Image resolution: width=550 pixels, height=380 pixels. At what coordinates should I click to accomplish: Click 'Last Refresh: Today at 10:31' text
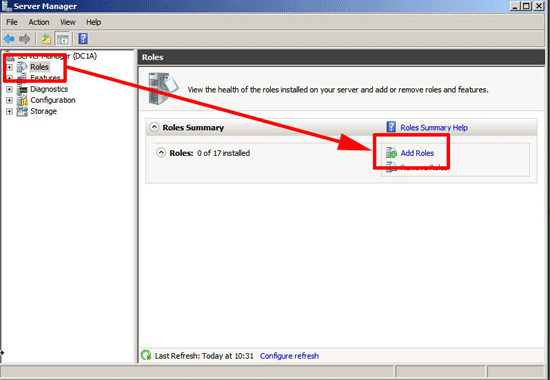point(204,356)
